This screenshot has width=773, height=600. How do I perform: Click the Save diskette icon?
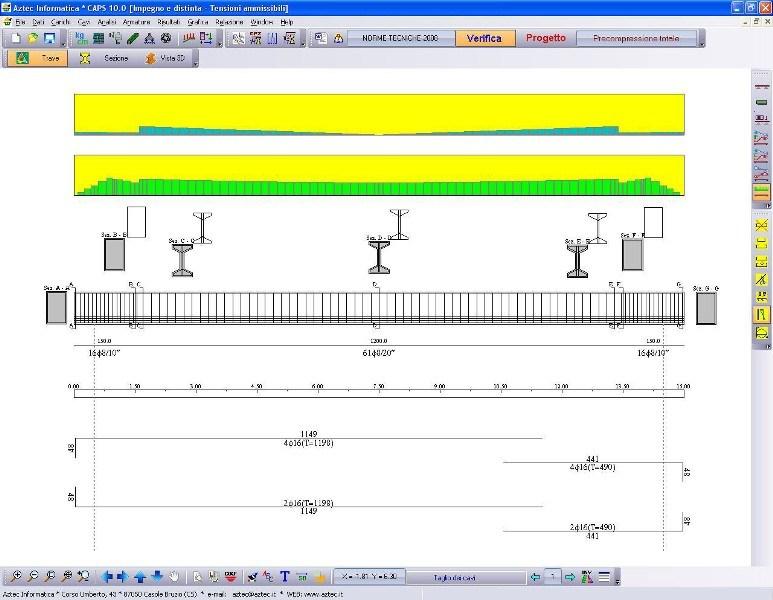[x=48, y=38]
